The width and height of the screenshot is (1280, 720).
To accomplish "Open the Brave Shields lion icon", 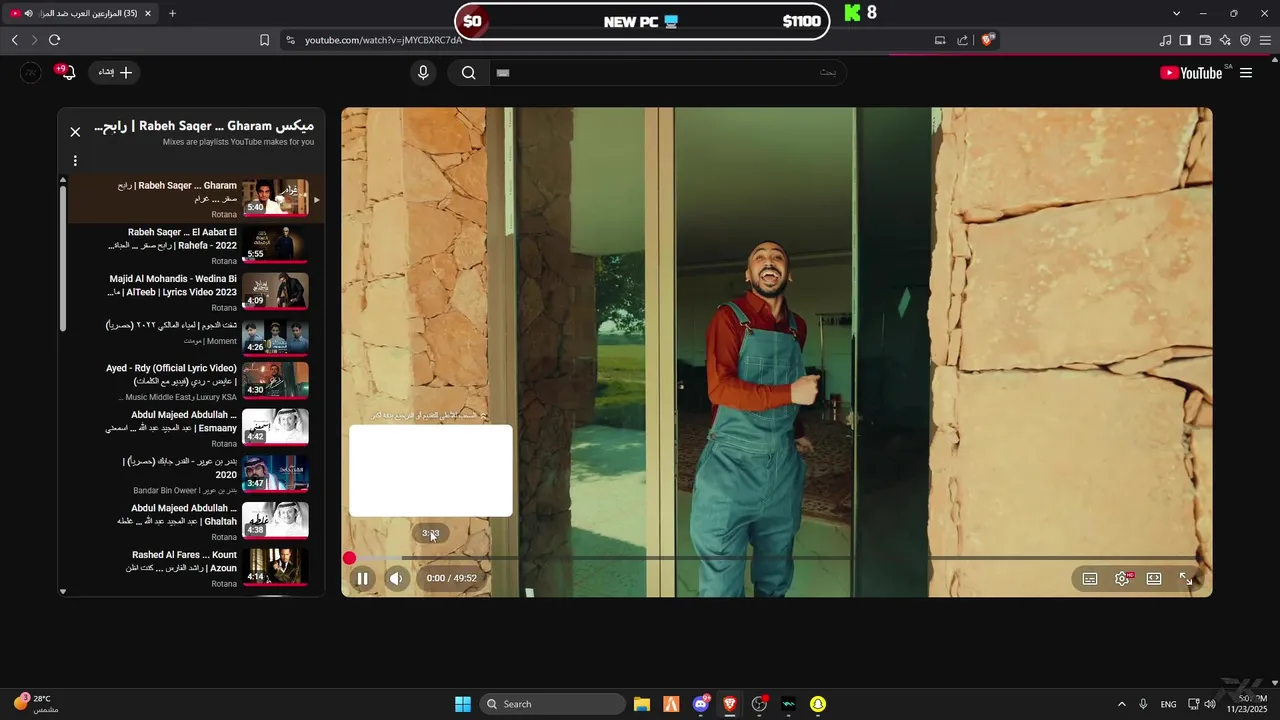I will 988,40.
